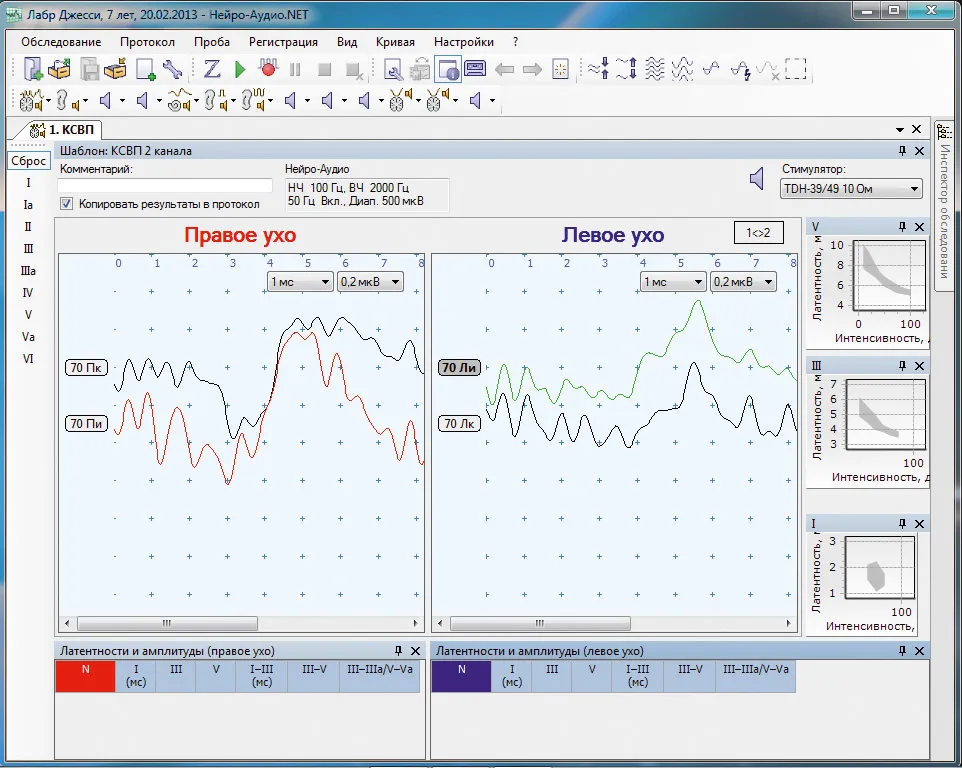Click the Комментарий input field
The height and width of the screenshot is (768, 962).
coord(165,185)
